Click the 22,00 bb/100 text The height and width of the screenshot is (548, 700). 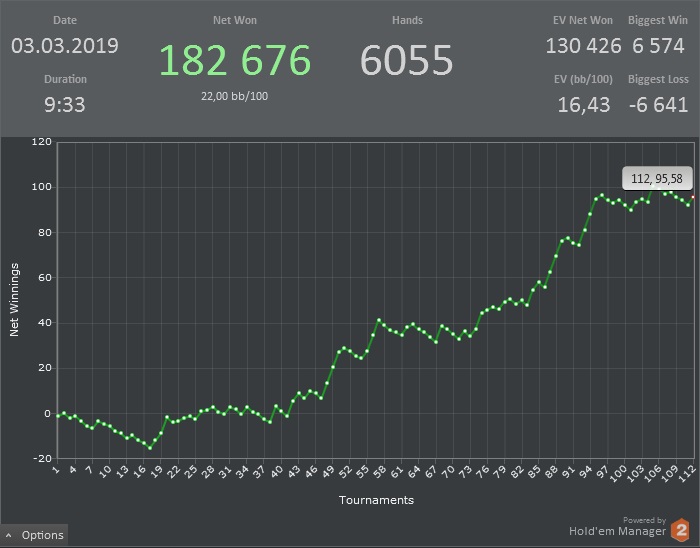[x=234, y=96]
